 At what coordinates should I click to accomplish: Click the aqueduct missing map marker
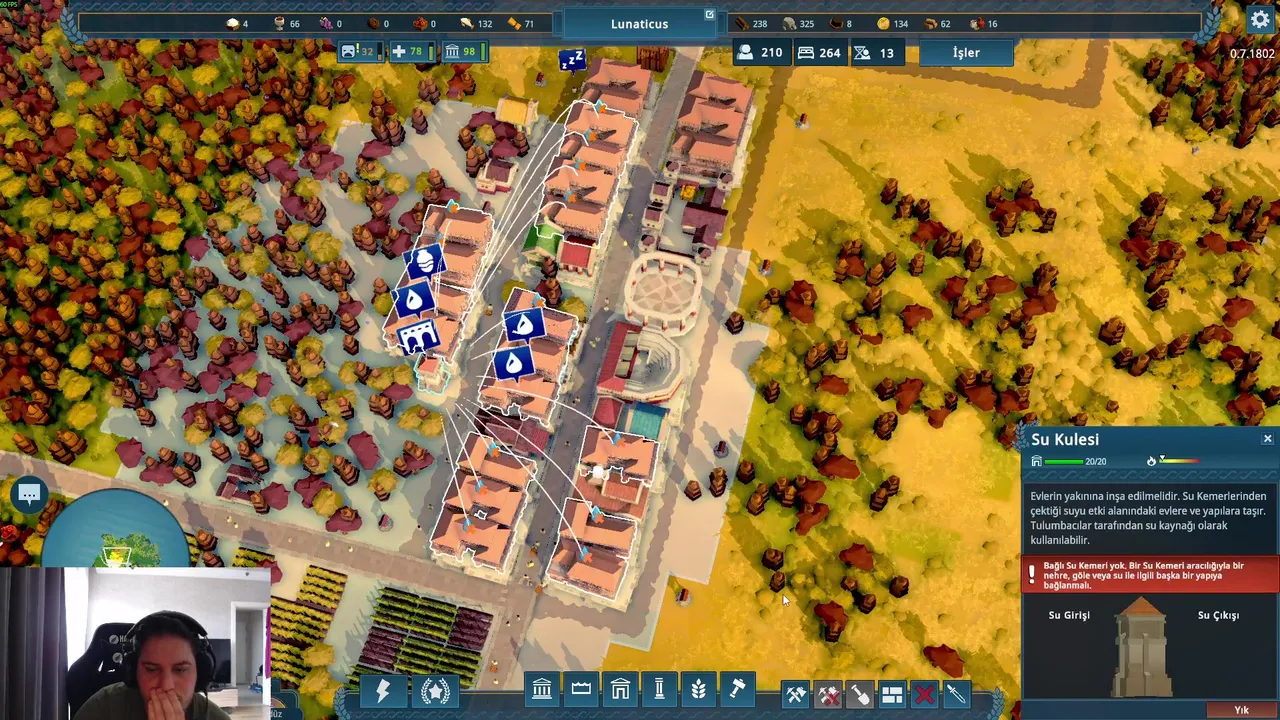point(420,338)
